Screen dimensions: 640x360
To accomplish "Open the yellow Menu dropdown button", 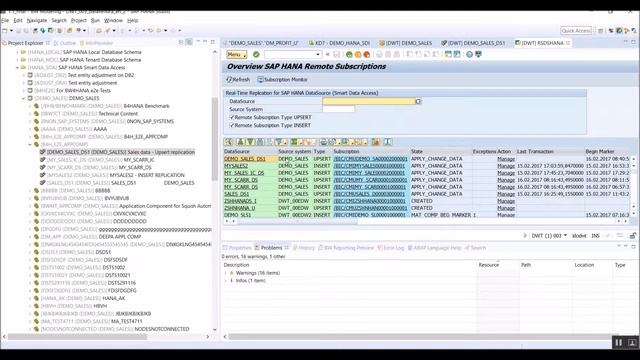I will tap(237, 54).
